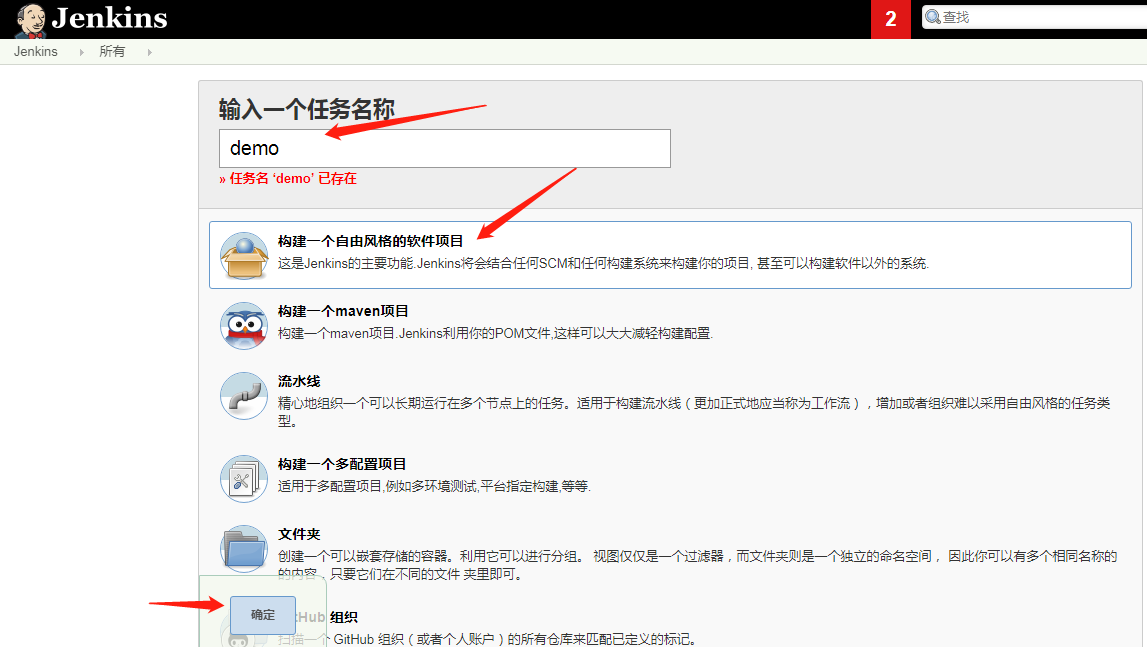Click the 确定 confirm button
This screenshot has width=1147, height=647.
[263, 615]
